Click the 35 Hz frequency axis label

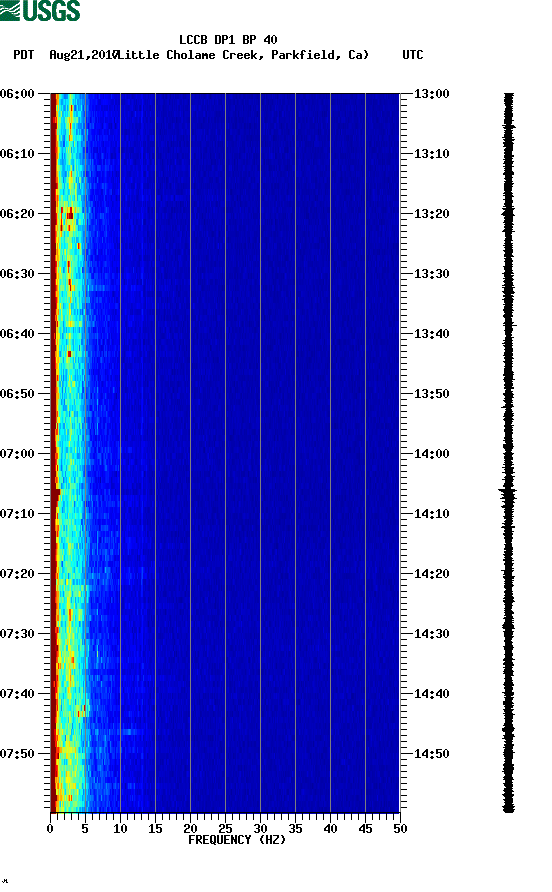click(x=295, y=828)
